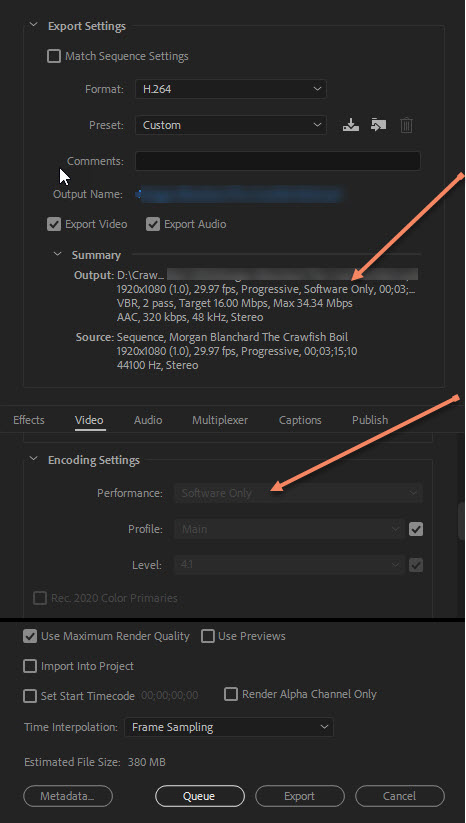
Task: Collapse the Export Settings section
Action: (x=34, y=25)
